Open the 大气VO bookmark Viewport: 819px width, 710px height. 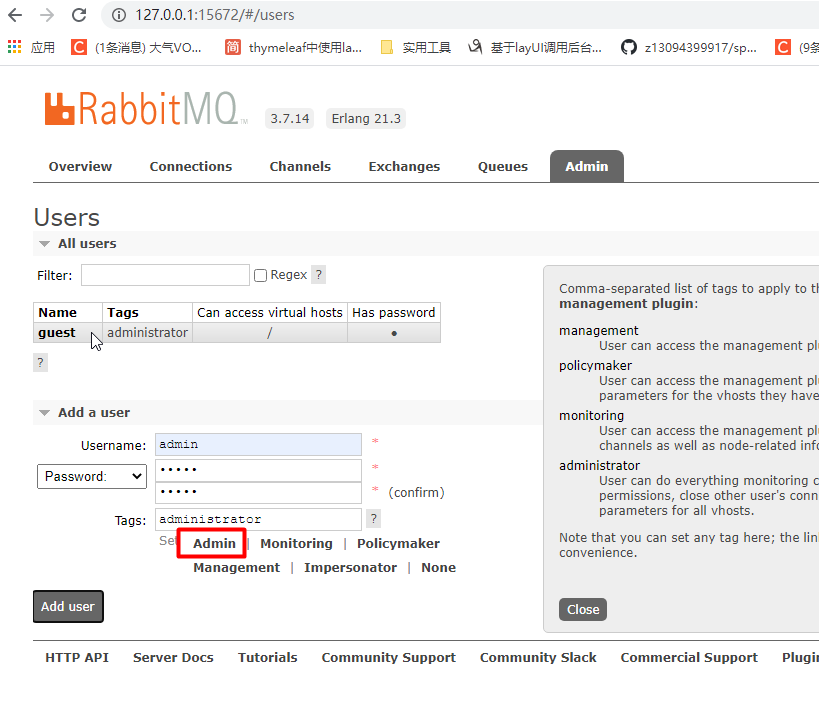136,48
